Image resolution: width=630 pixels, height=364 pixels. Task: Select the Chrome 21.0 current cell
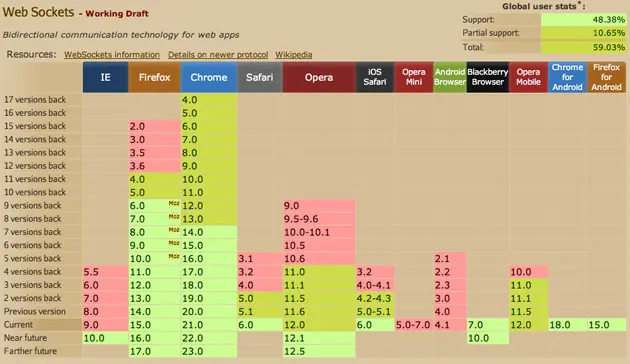point(209,325)
